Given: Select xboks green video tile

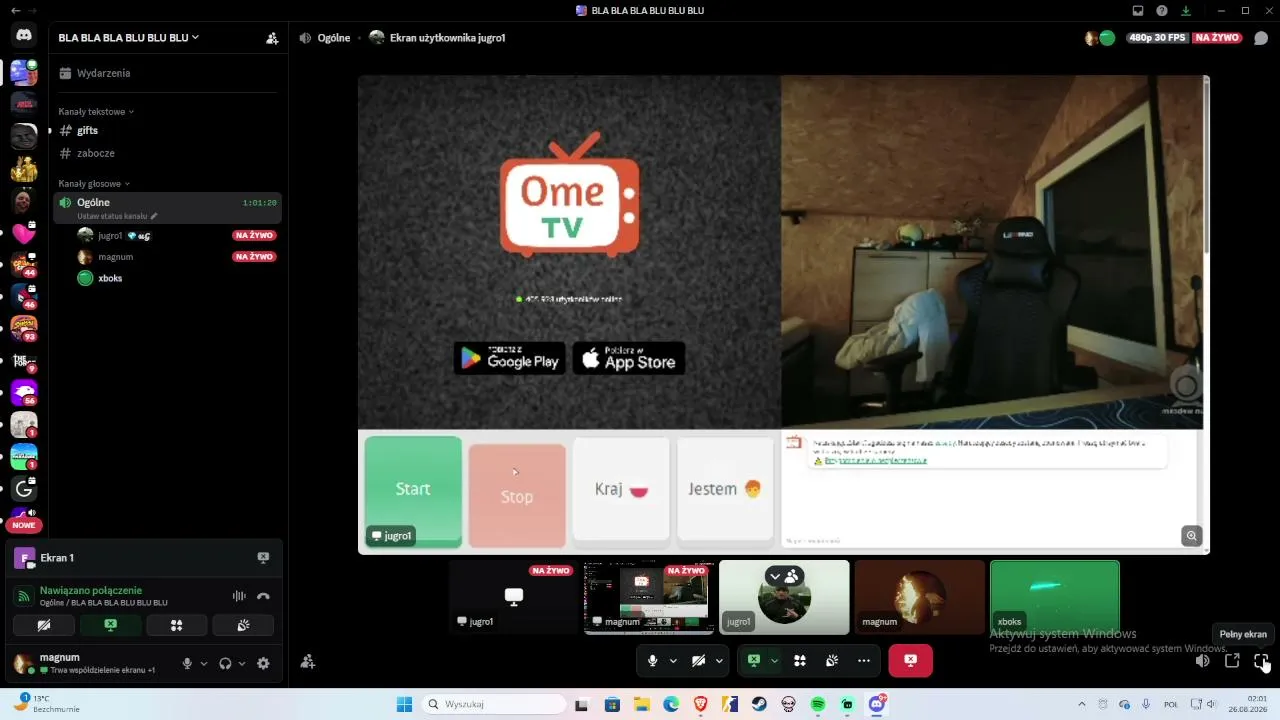Looking at the screenshot, I should click(x=1055, y=597).
